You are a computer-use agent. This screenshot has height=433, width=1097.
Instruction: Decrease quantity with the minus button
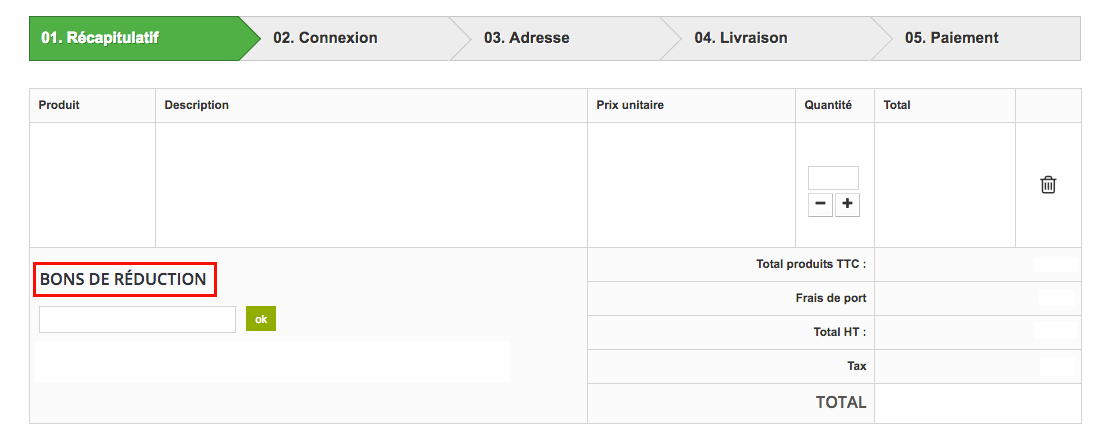820,204
